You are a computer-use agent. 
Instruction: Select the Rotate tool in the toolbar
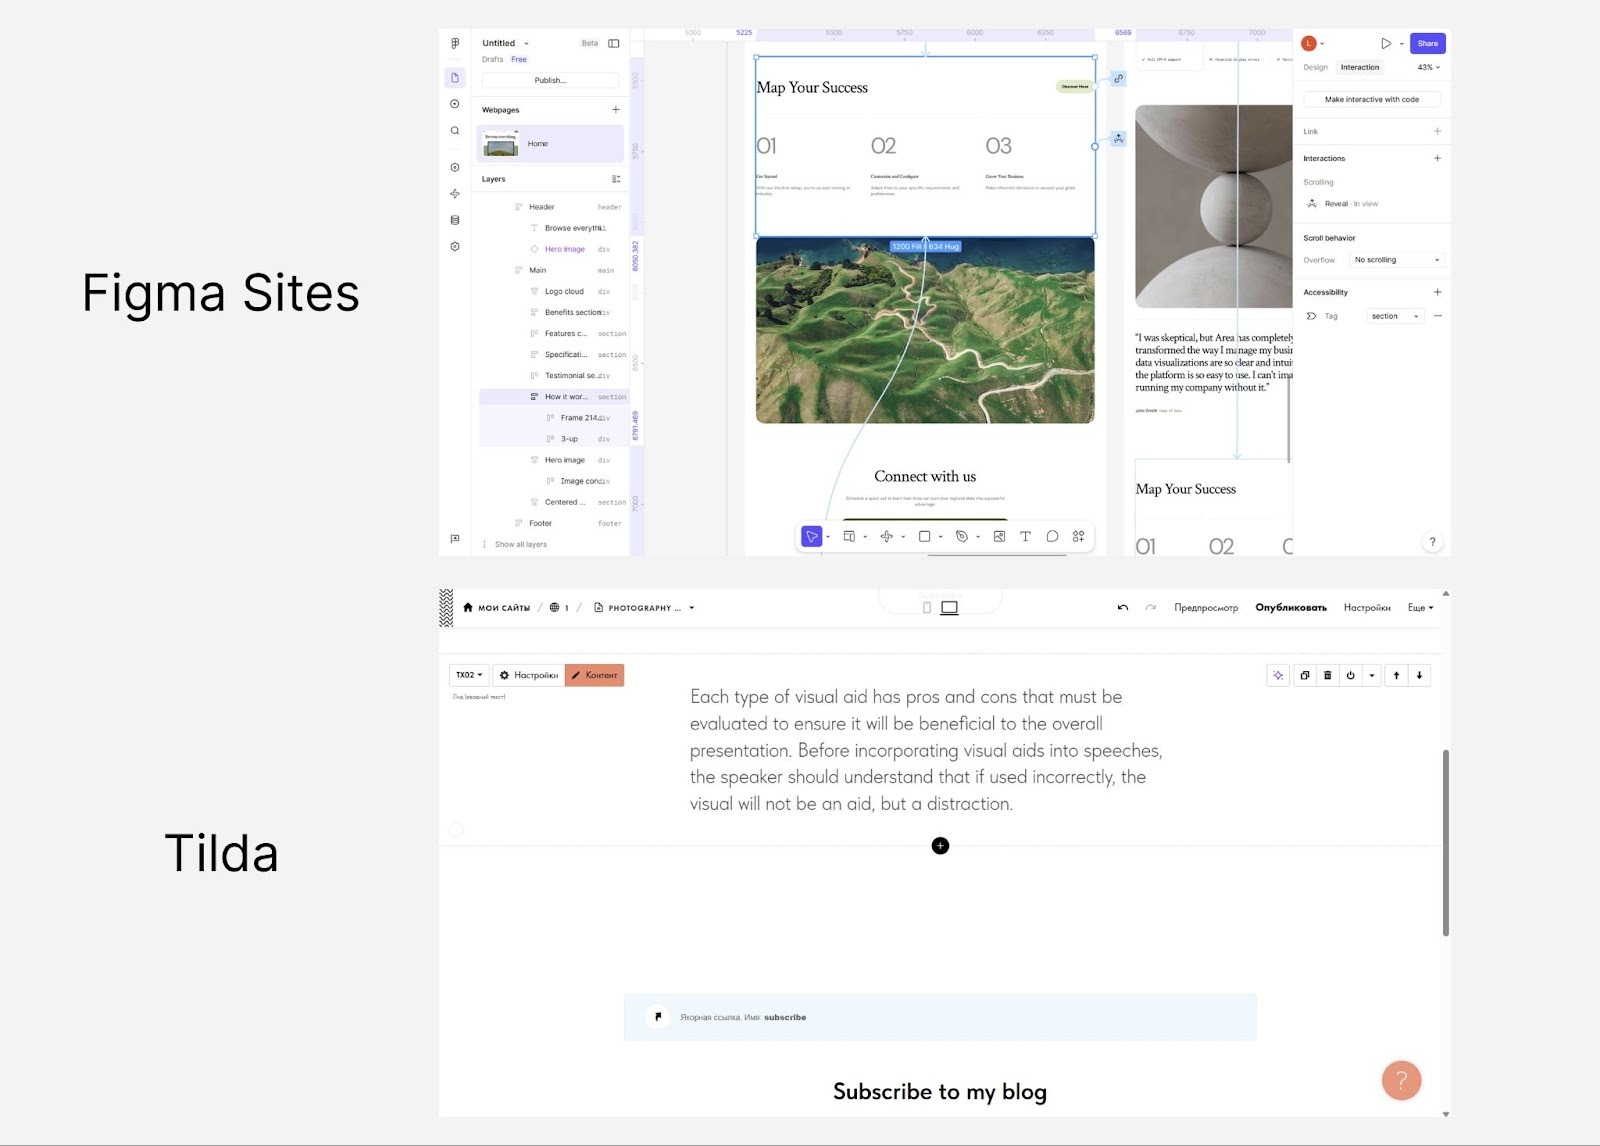886,536
